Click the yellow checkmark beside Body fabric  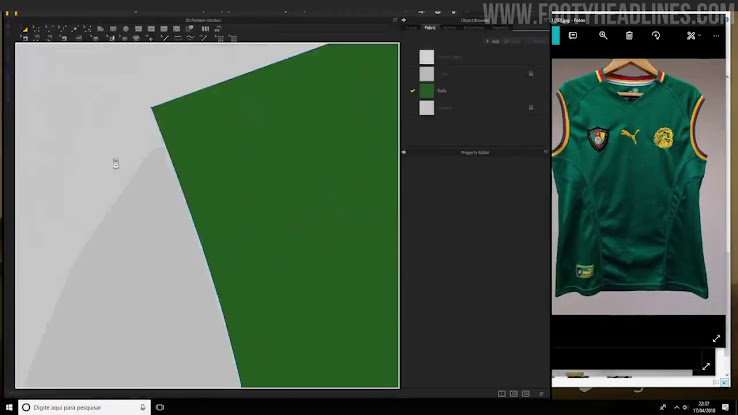click(412, 90)
